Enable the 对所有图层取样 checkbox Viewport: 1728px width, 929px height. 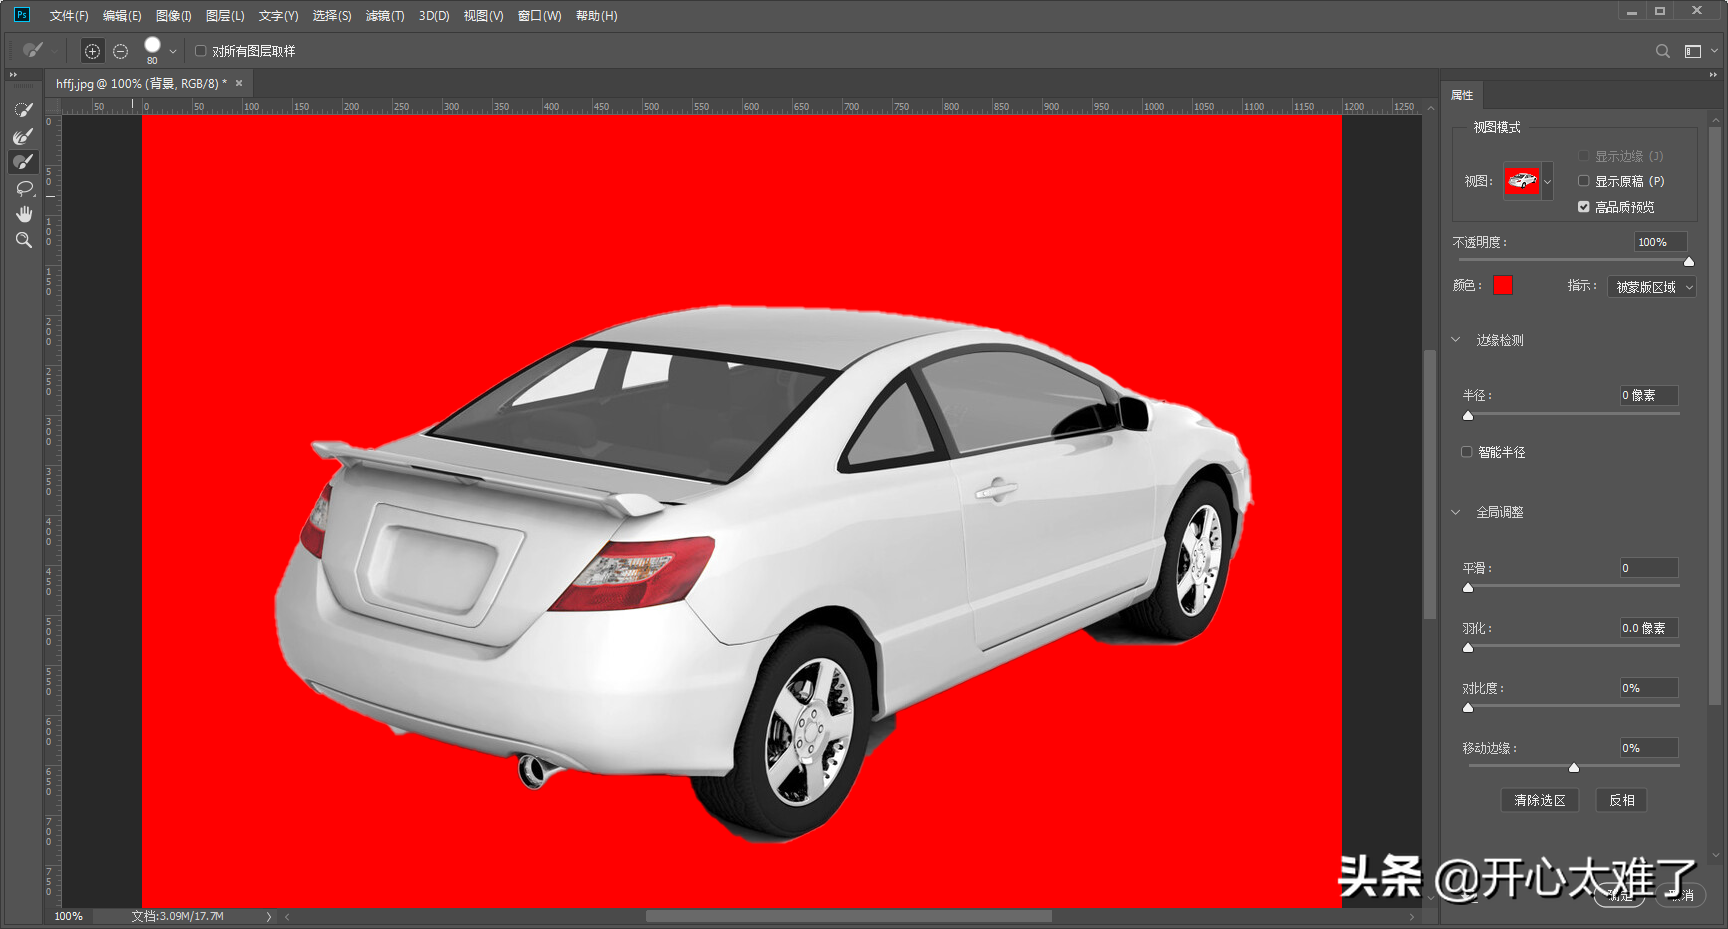(x=201, y=51)
